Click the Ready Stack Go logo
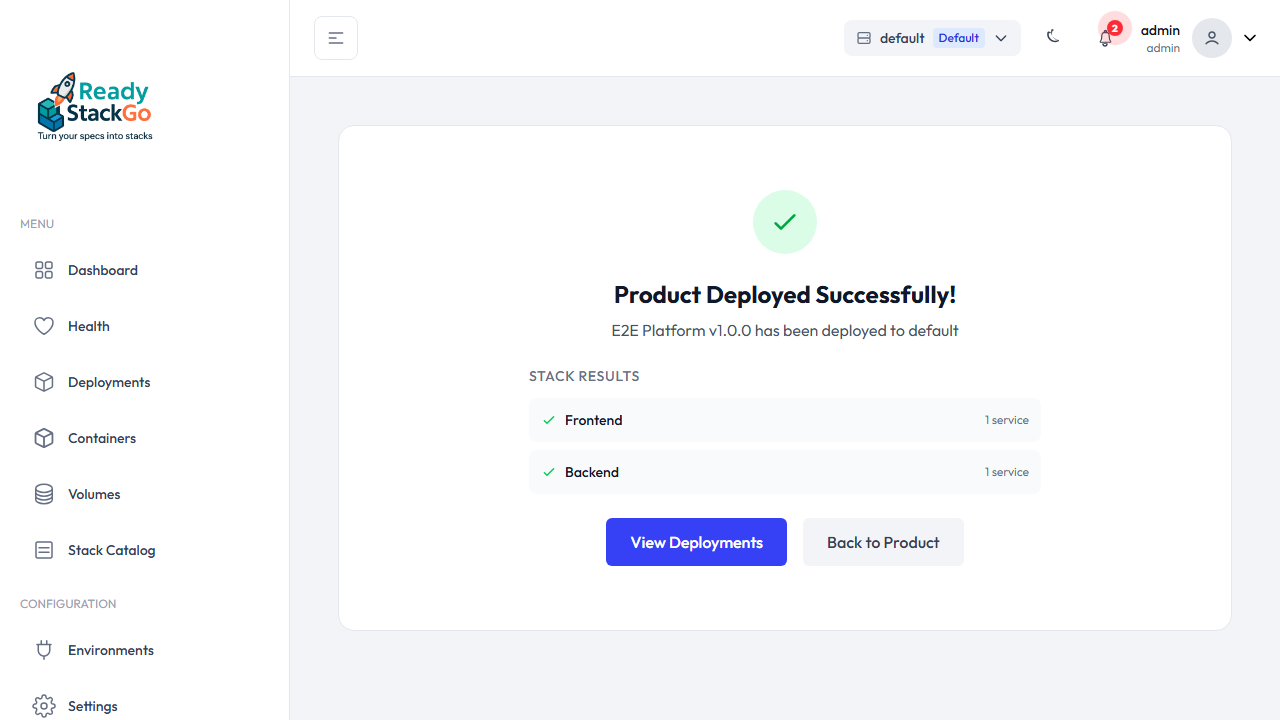1280x720 pixels. point(94,105)
